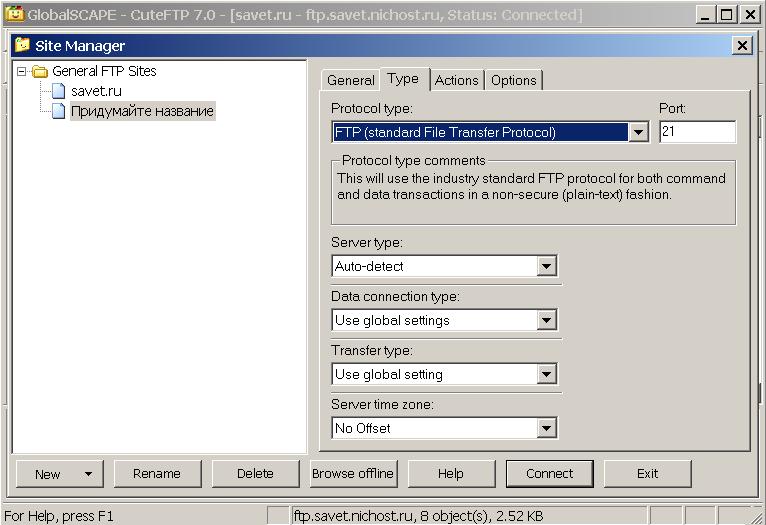The image size is (766, 525).
Task: Click the 'Server time zone:' label
Action: tap(383, 404)
